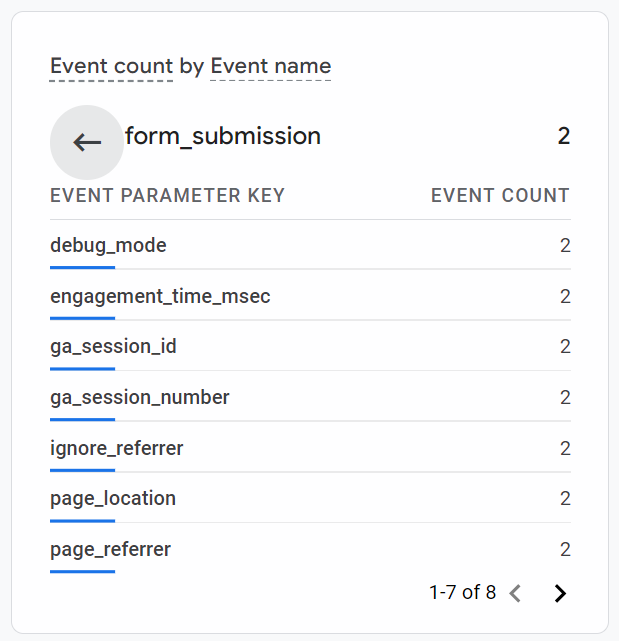Viewport: 619px width, 641px height.
Task: Click the EVENT COUNT column header
Action: click(500, 195)
